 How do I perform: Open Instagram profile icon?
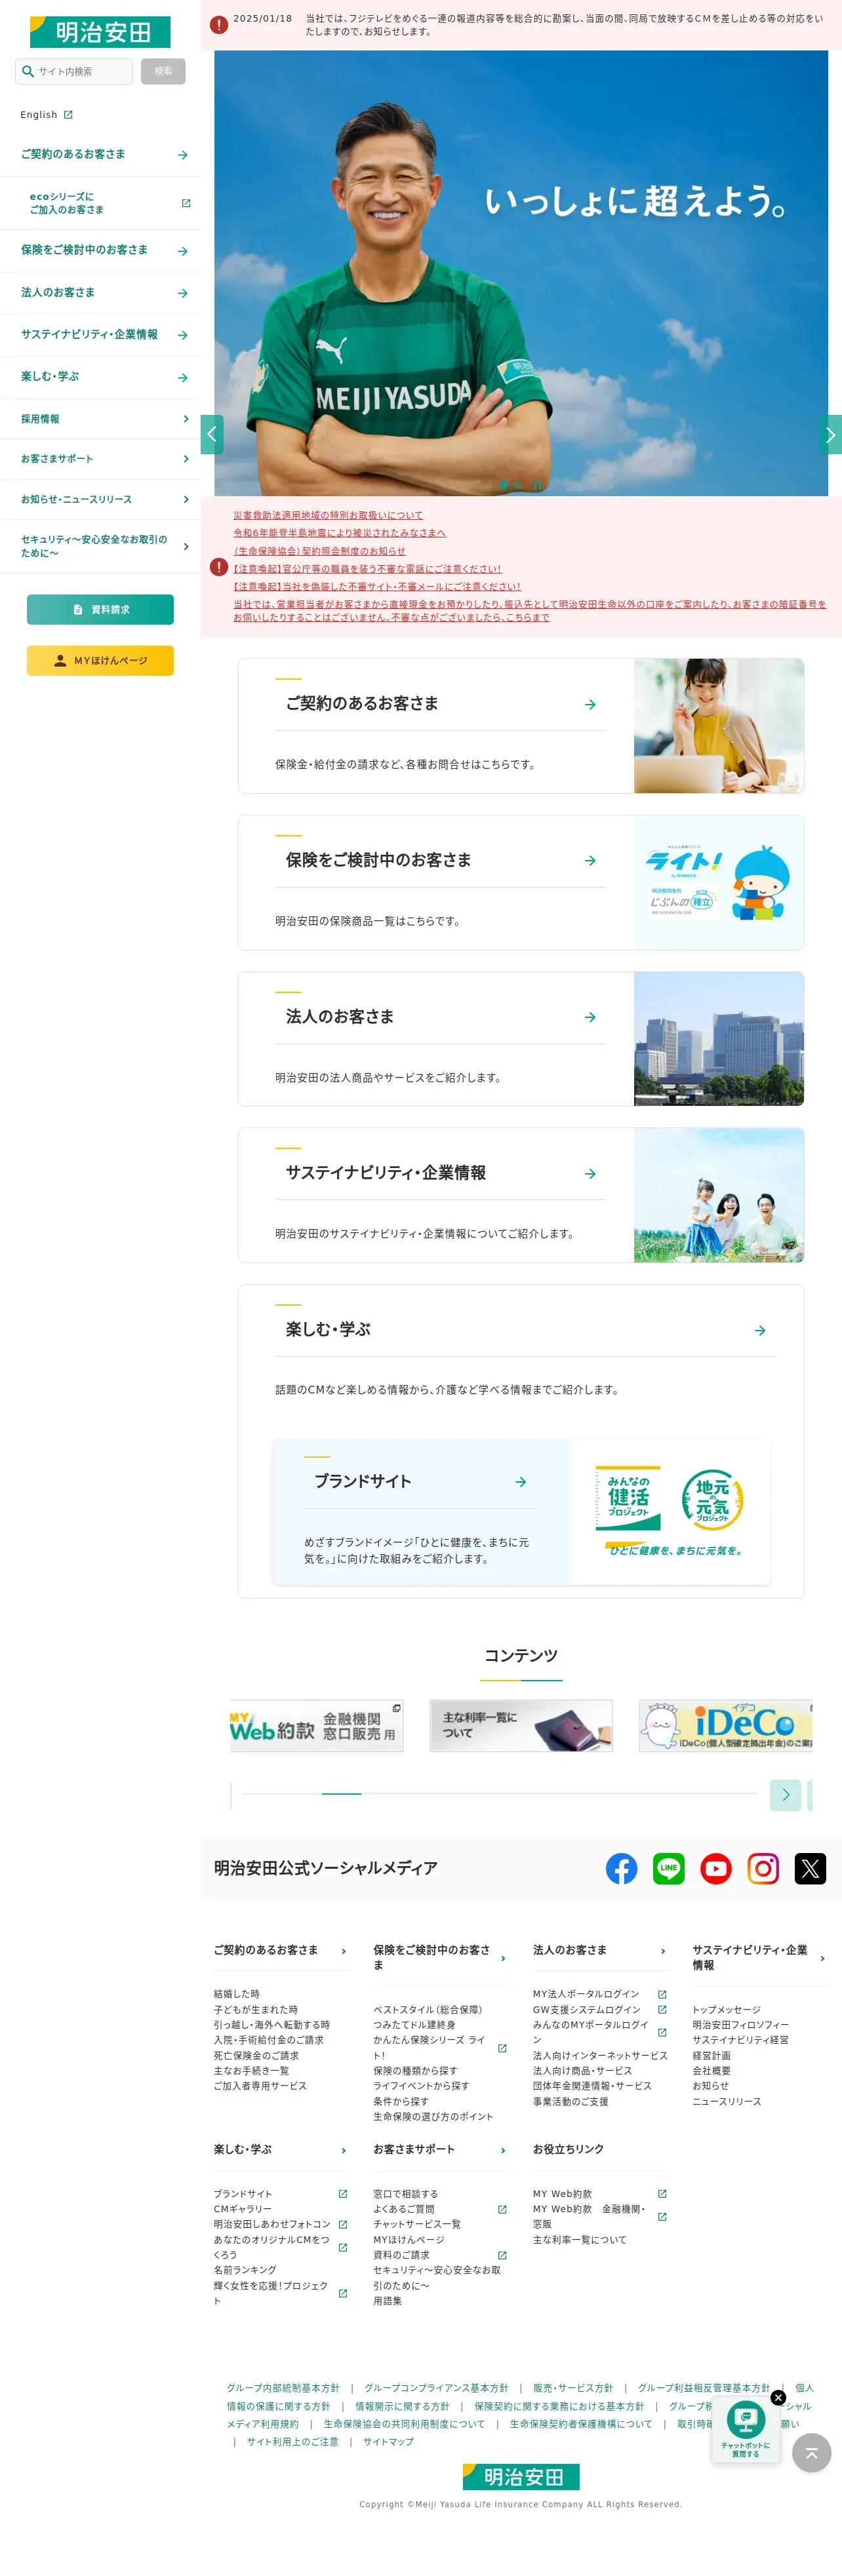[763, 1868]
